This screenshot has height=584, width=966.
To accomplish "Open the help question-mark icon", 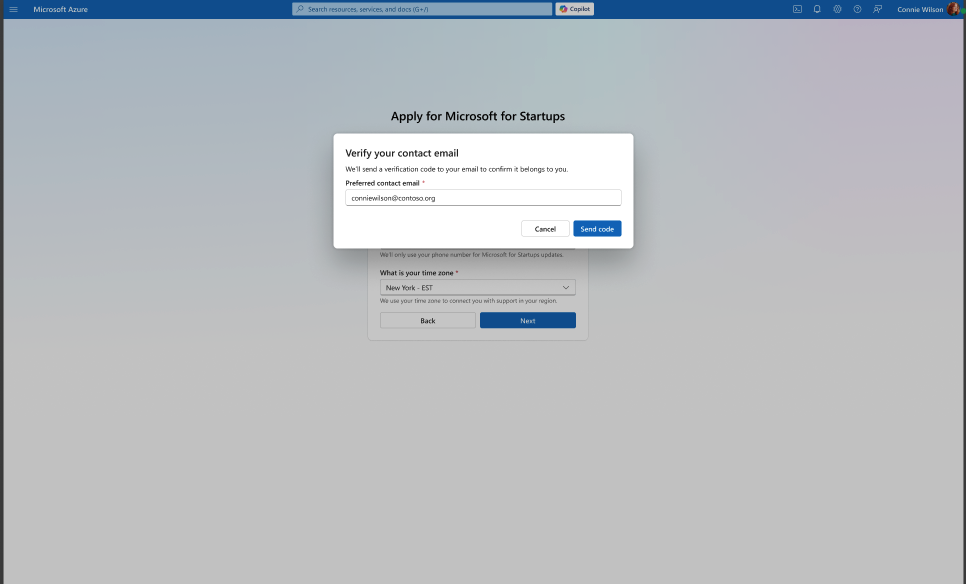I will (857, 9).
